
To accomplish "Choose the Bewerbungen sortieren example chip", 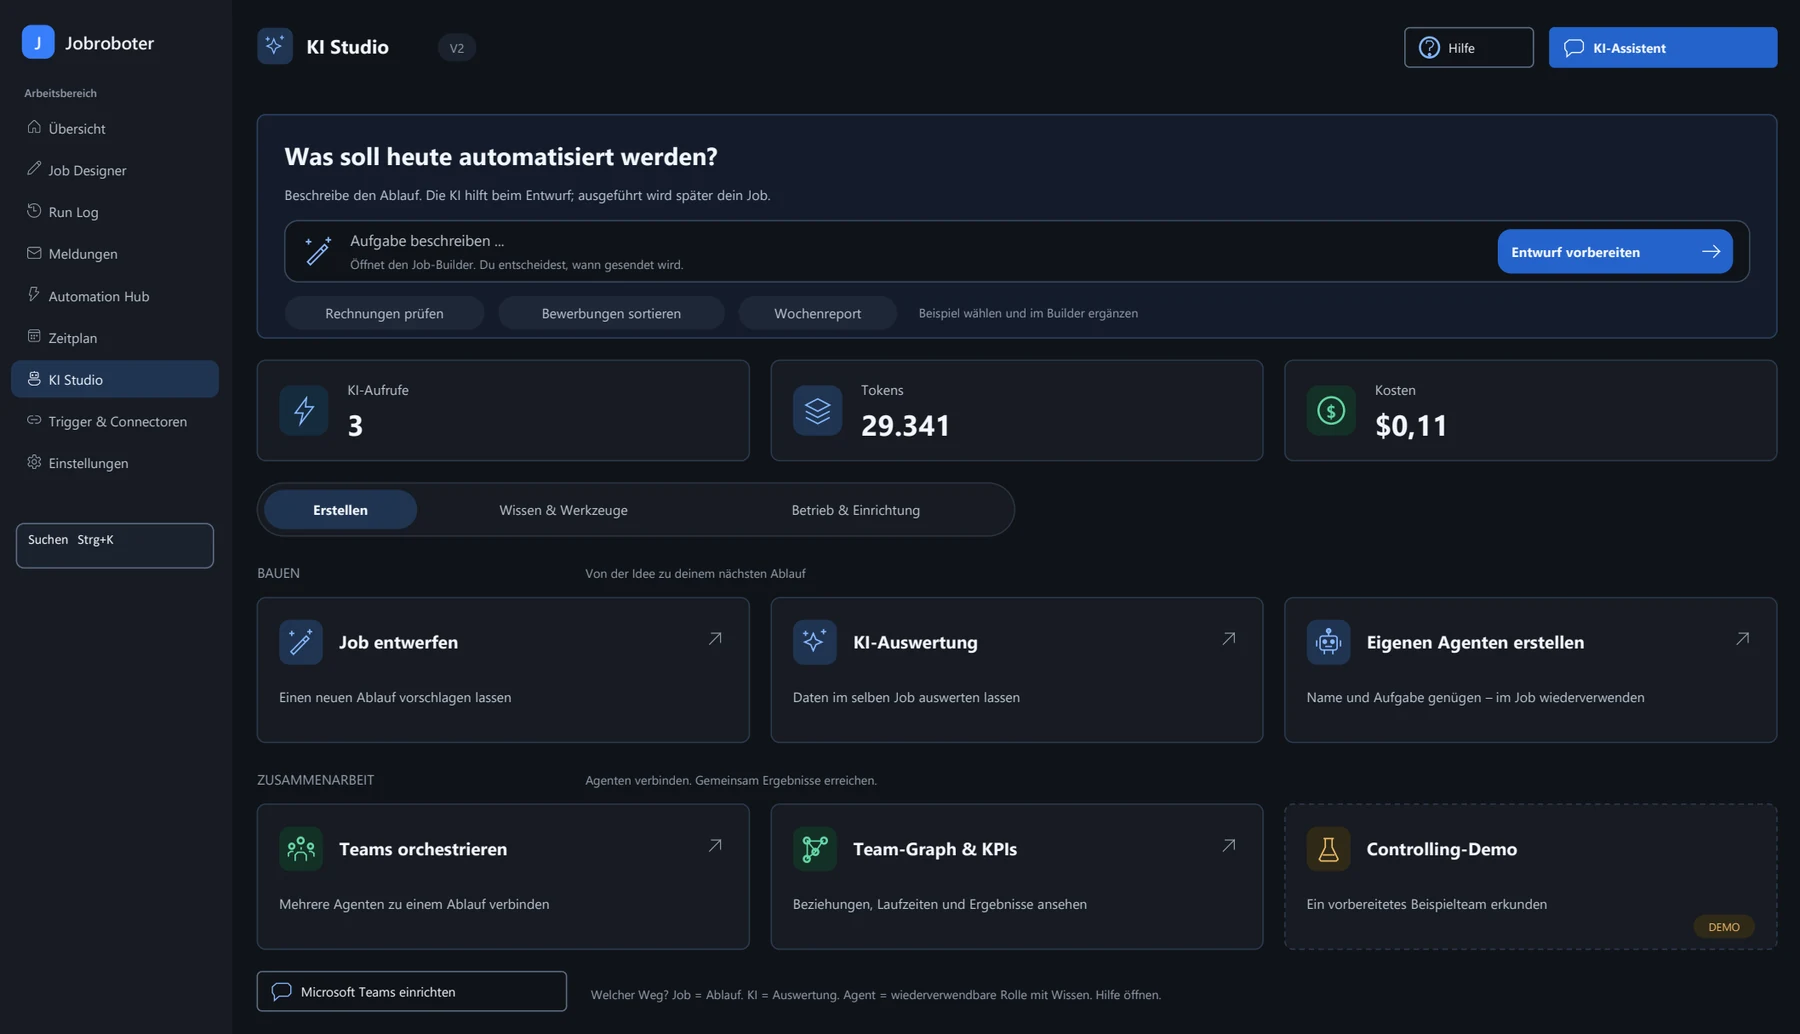I will pos(611,313).
